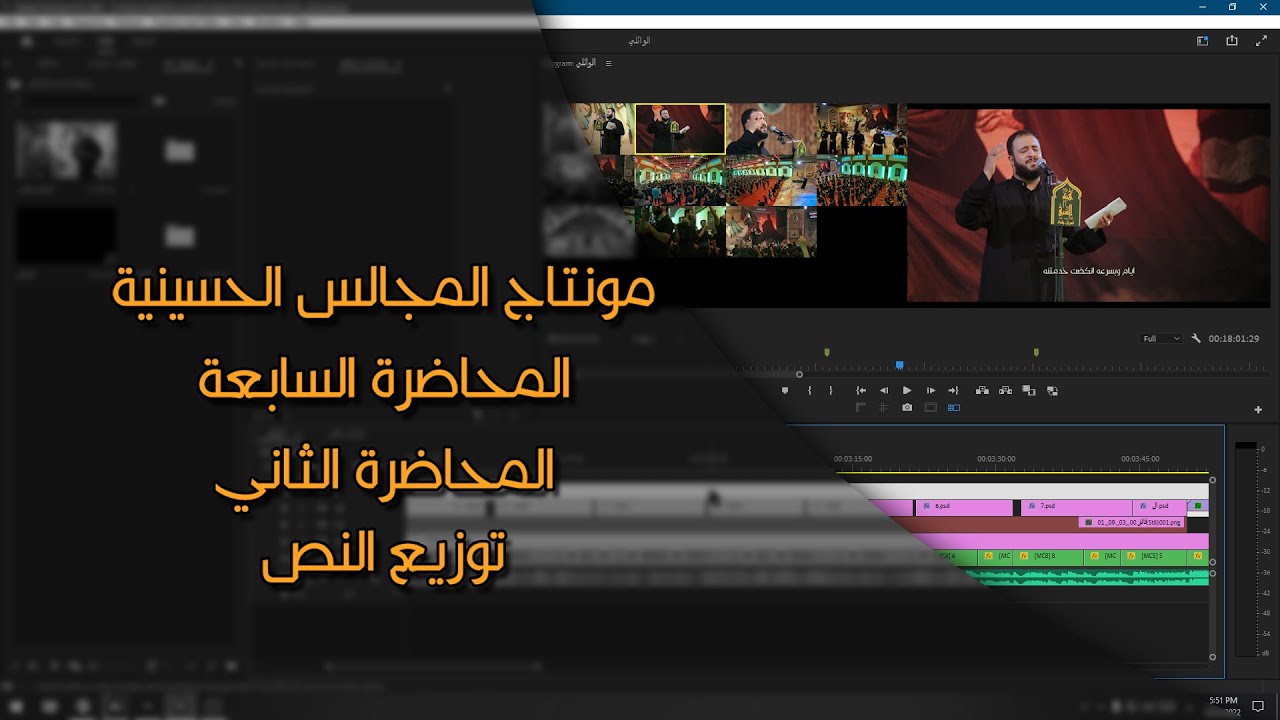The image size is (1280, 720).
Task: Open the Workspaces icon in the header
Action: pos(1203,41)
